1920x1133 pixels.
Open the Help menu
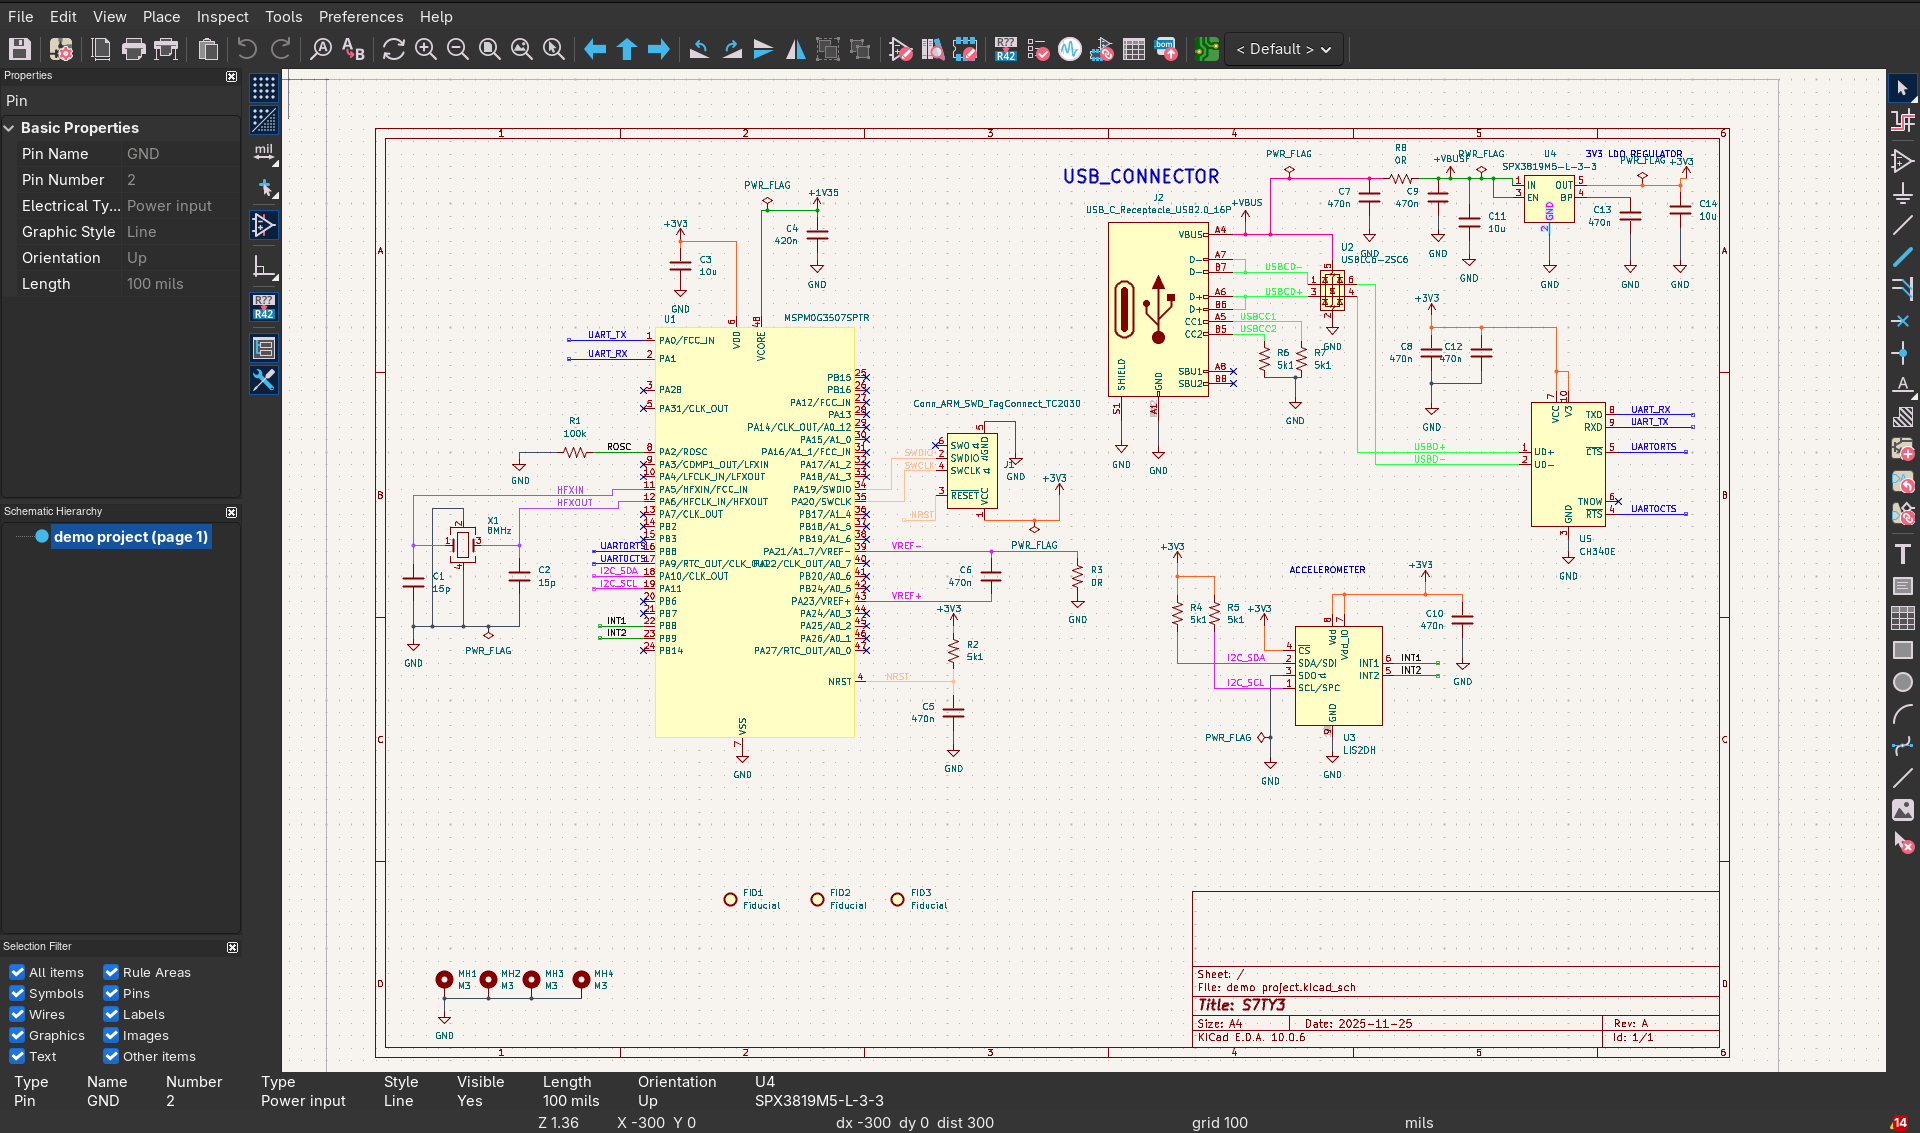(436, 16)
